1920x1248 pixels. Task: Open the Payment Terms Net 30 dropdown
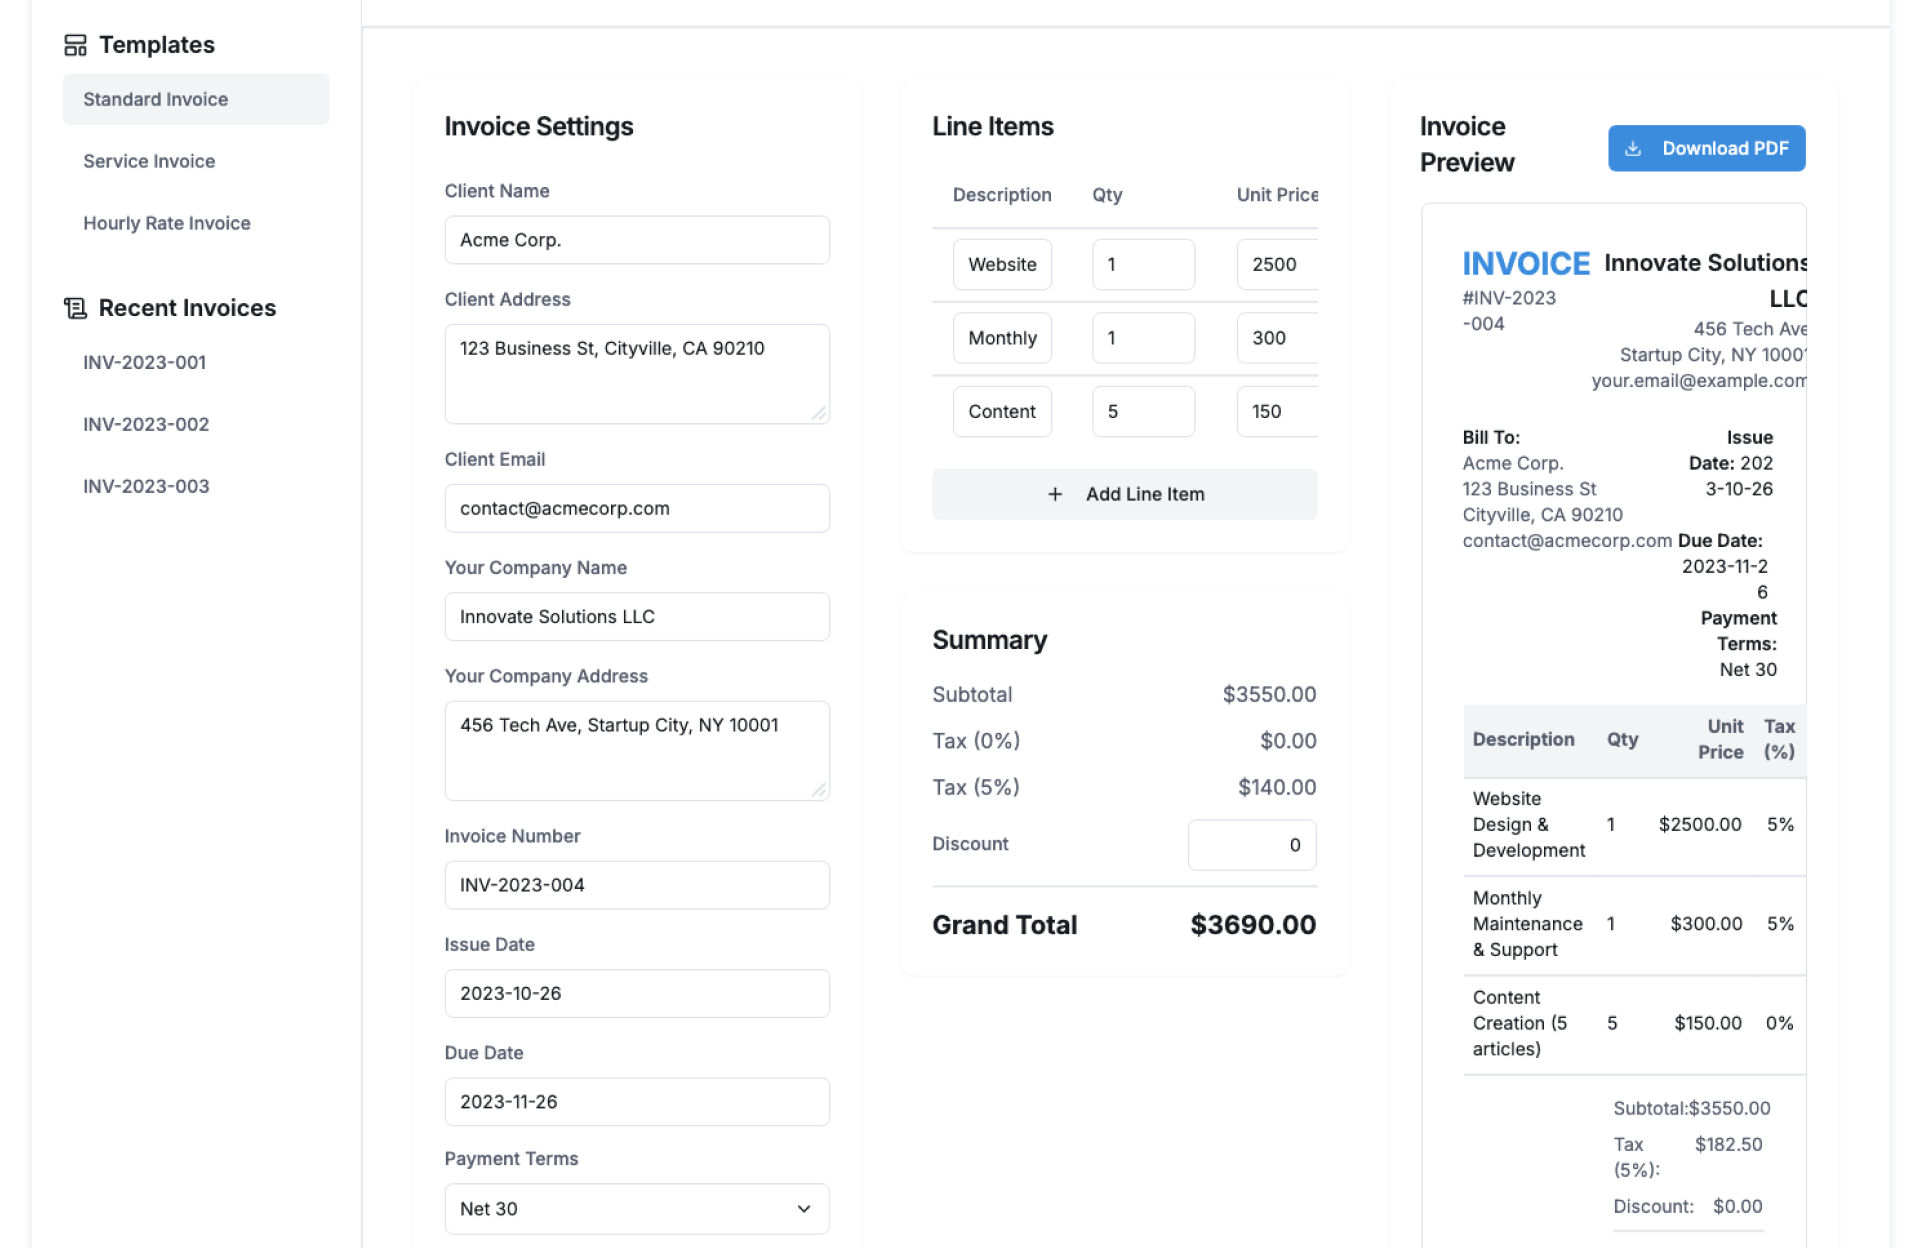[636, 1208]
